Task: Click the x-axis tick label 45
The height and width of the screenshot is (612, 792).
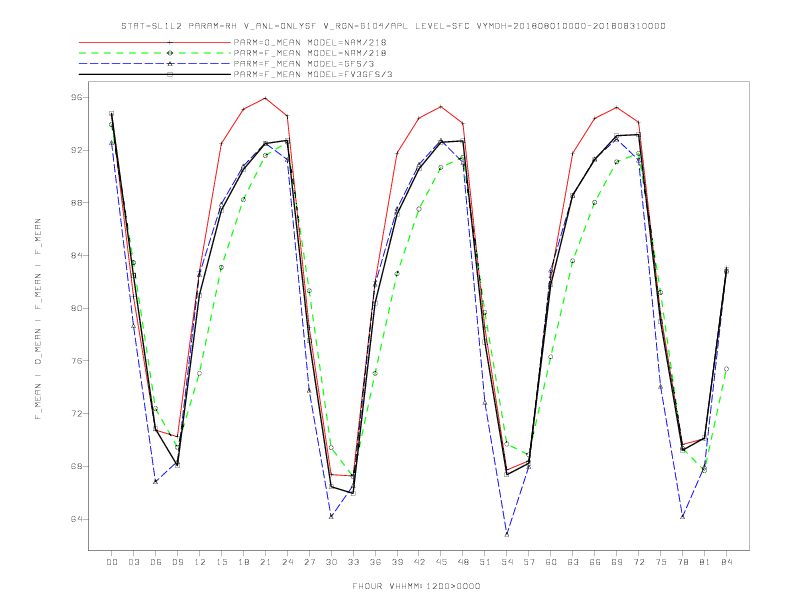Action: coord(441,562)
